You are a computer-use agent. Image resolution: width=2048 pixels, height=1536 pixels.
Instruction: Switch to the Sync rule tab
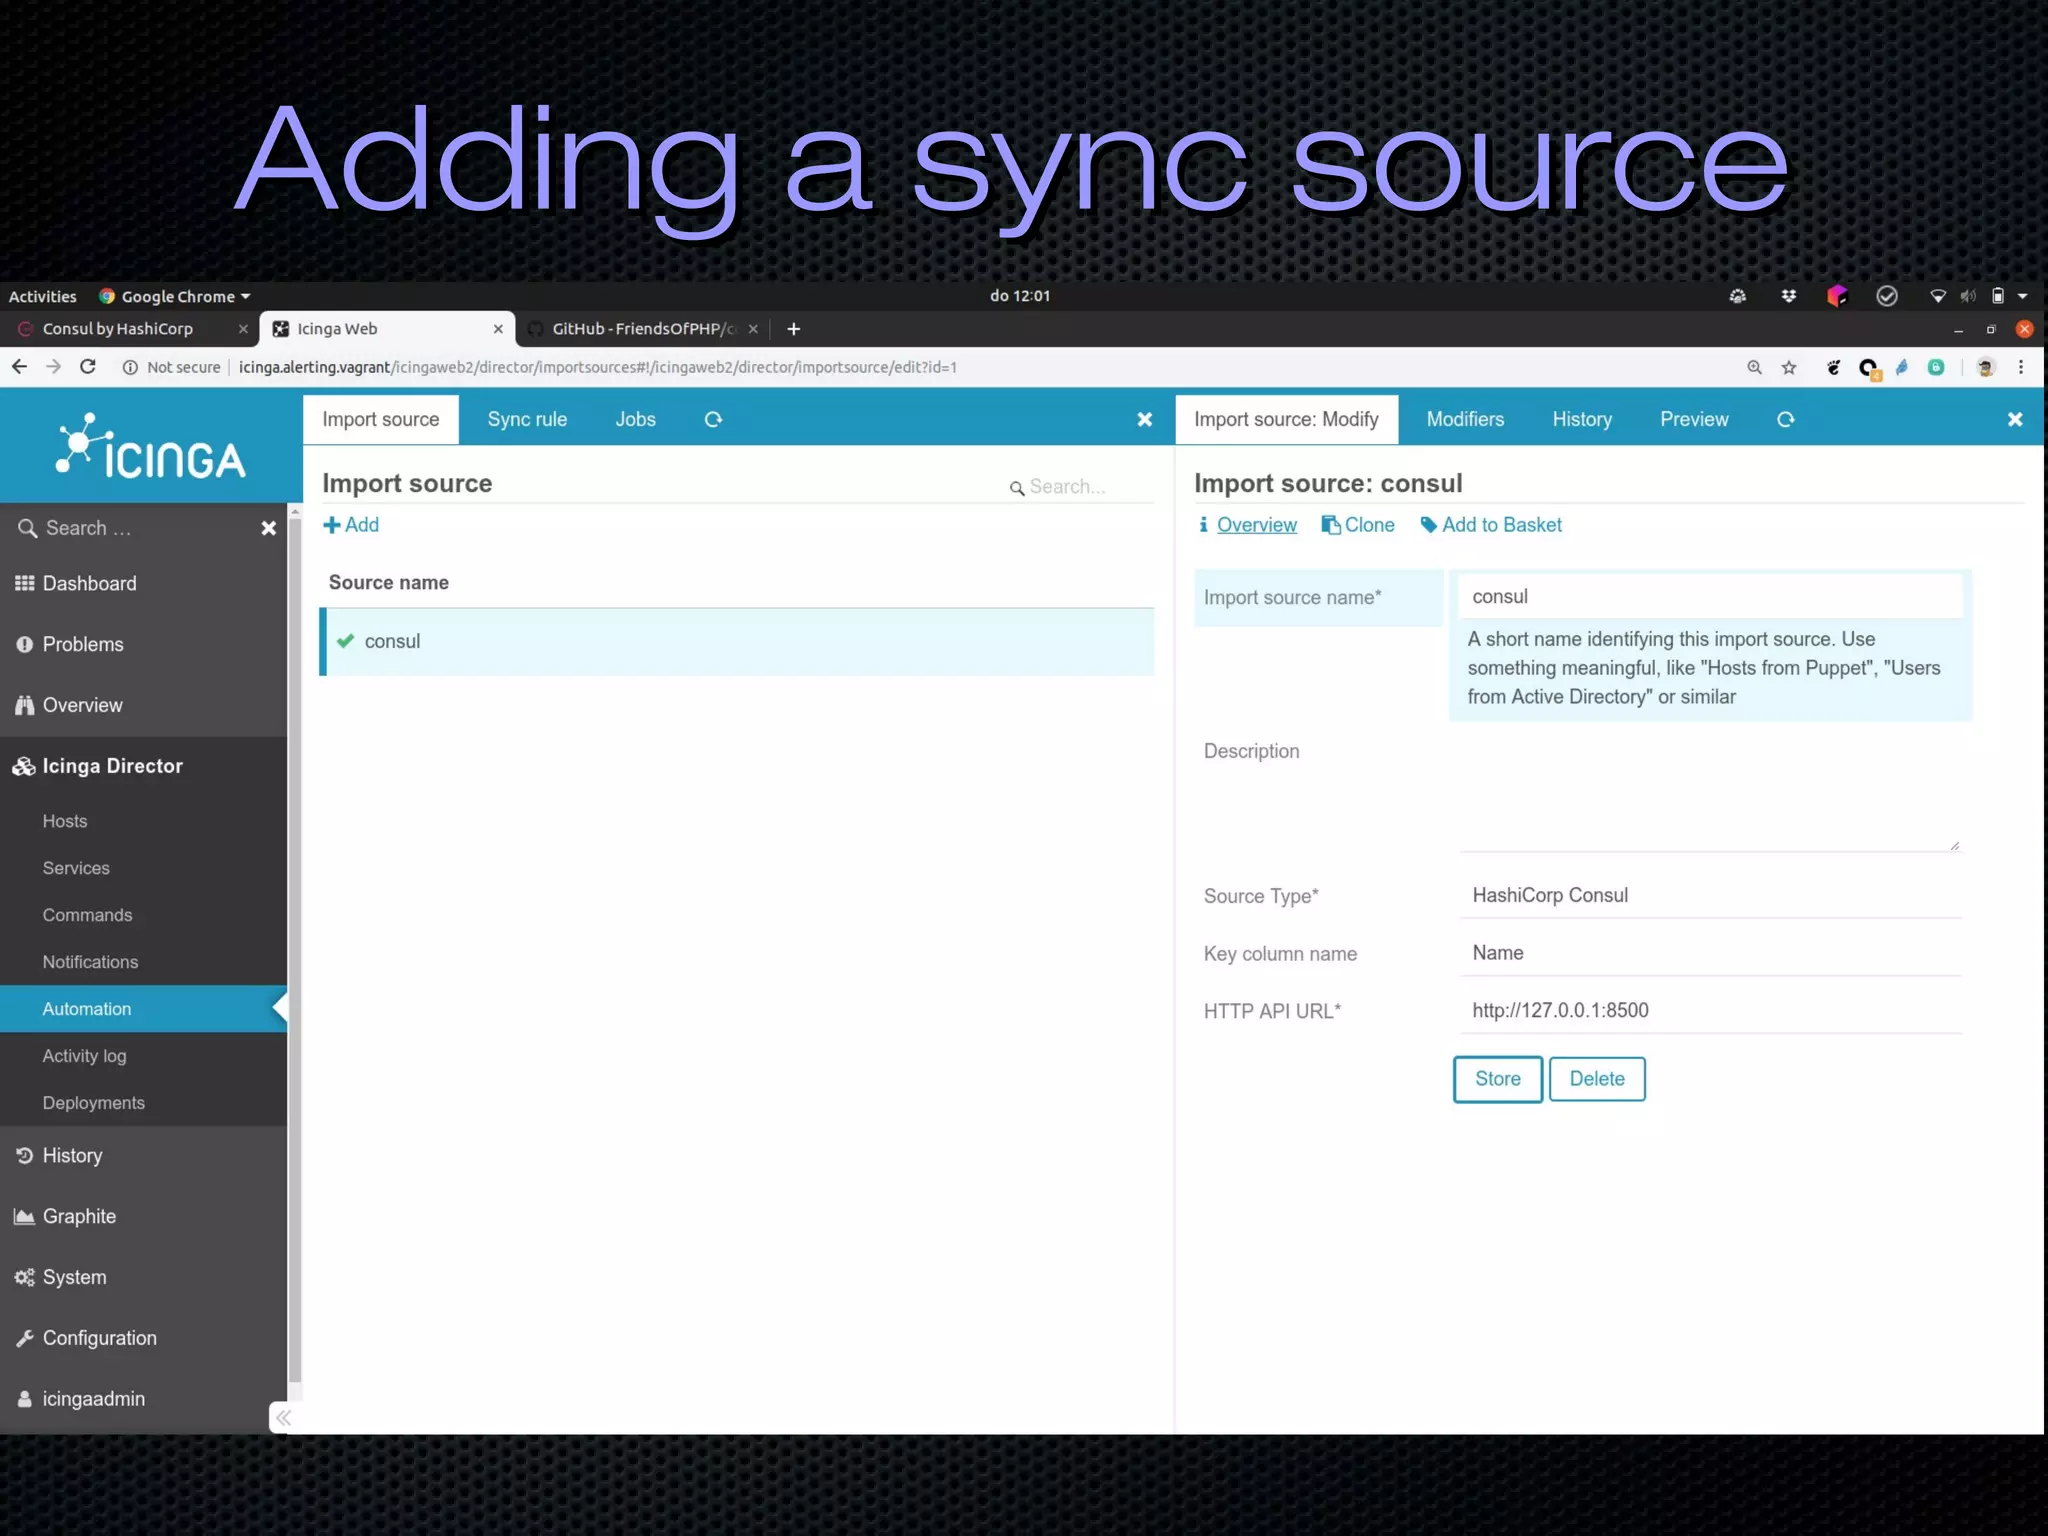527,420
